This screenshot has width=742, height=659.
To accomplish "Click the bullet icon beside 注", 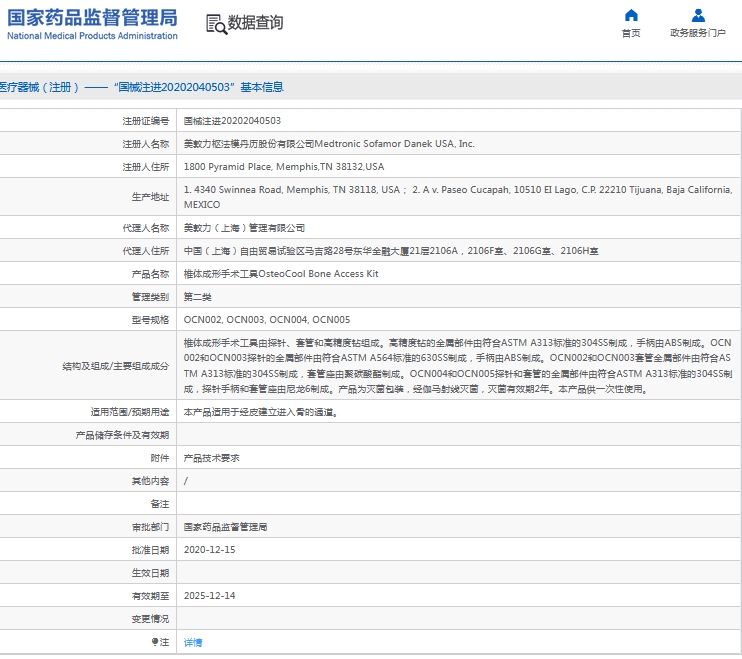I will click(x=155, y=641).
